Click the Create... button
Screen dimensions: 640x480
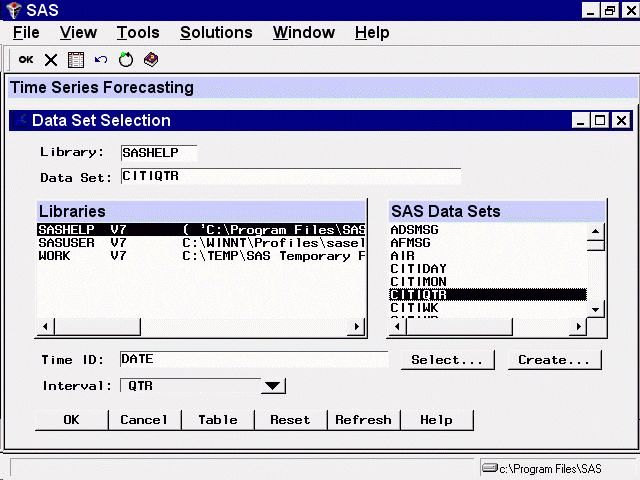(554, 360)
